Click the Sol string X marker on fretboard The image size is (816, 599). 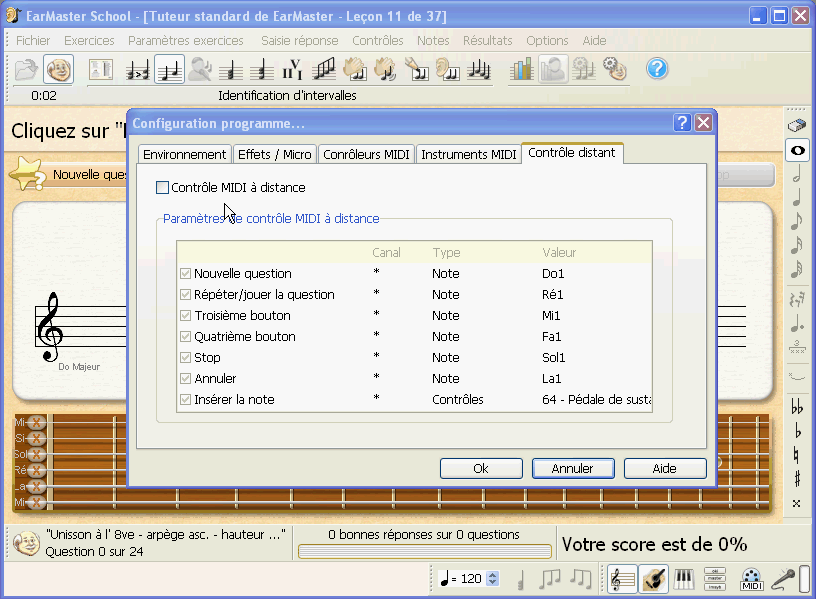36,454
